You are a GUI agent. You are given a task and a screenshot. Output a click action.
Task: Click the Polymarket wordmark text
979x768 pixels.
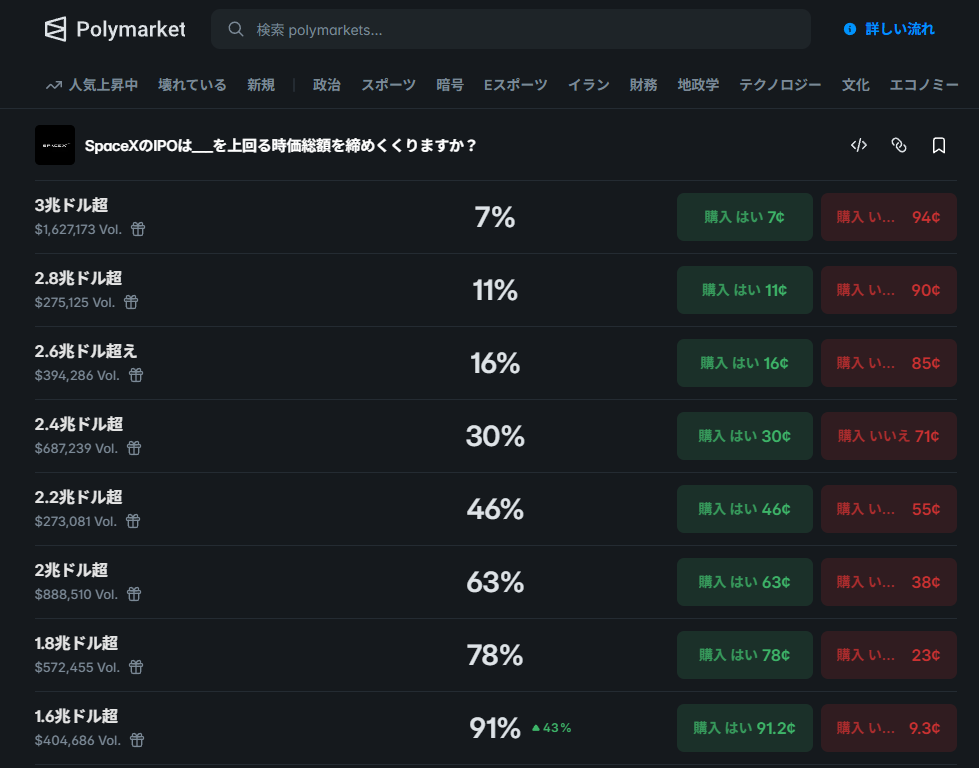pyautogui.click(x=130, y=29)
